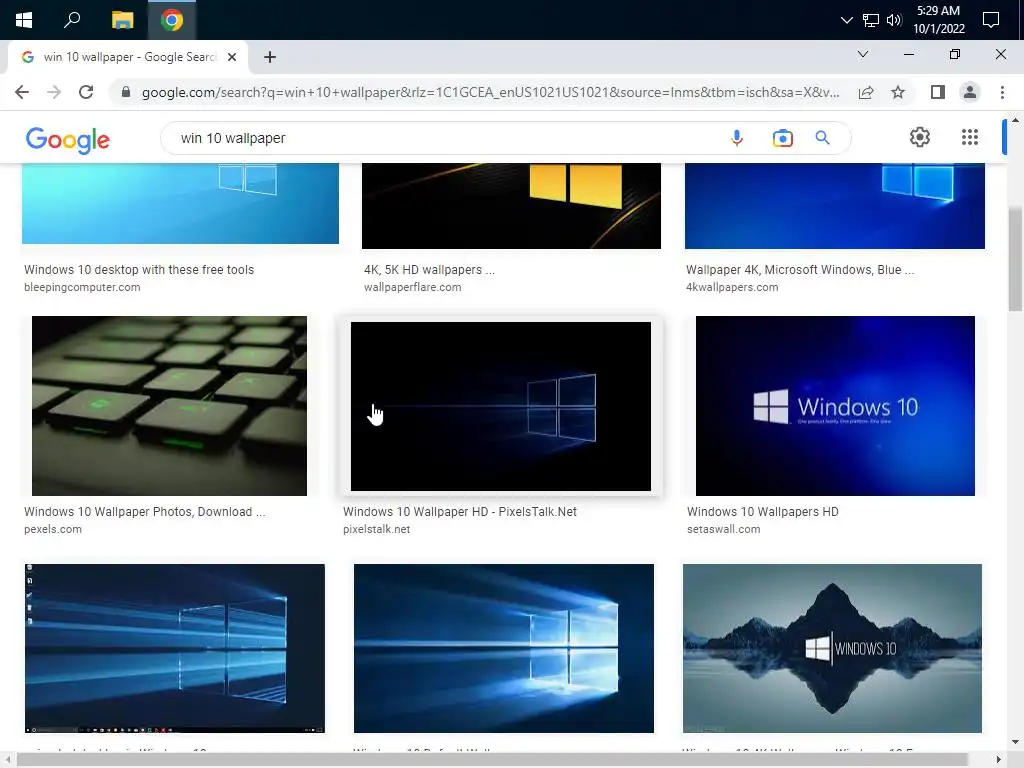Screen dimensions: 1024x768
Task: Visit setaswall.com source
Action: 724,530
